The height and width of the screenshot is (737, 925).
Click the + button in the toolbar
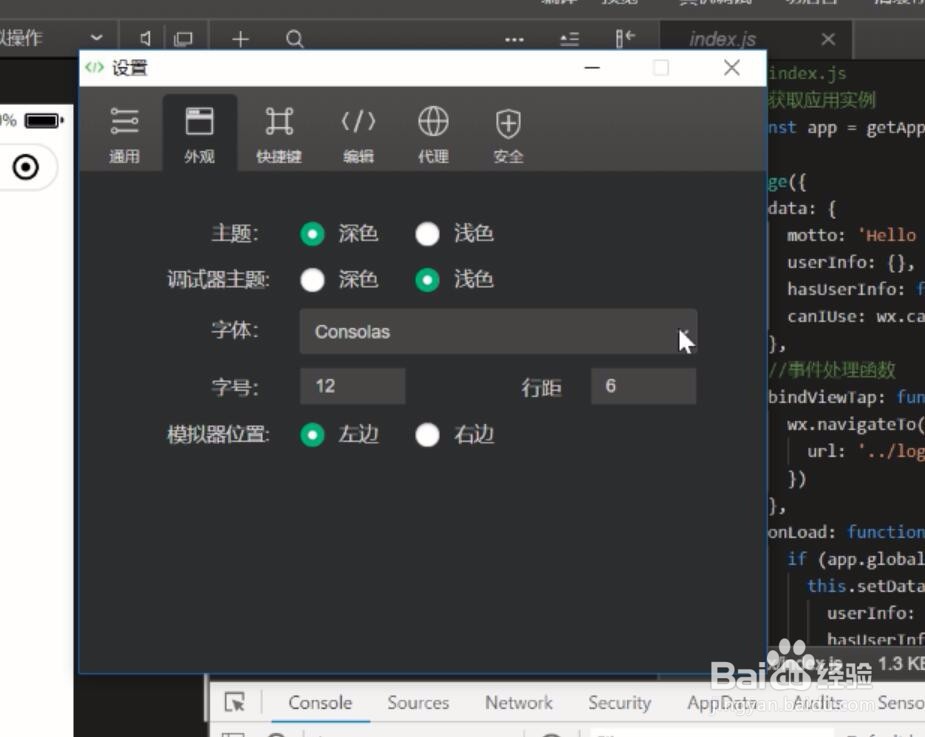pyautogui.click(x=240, y=39)
